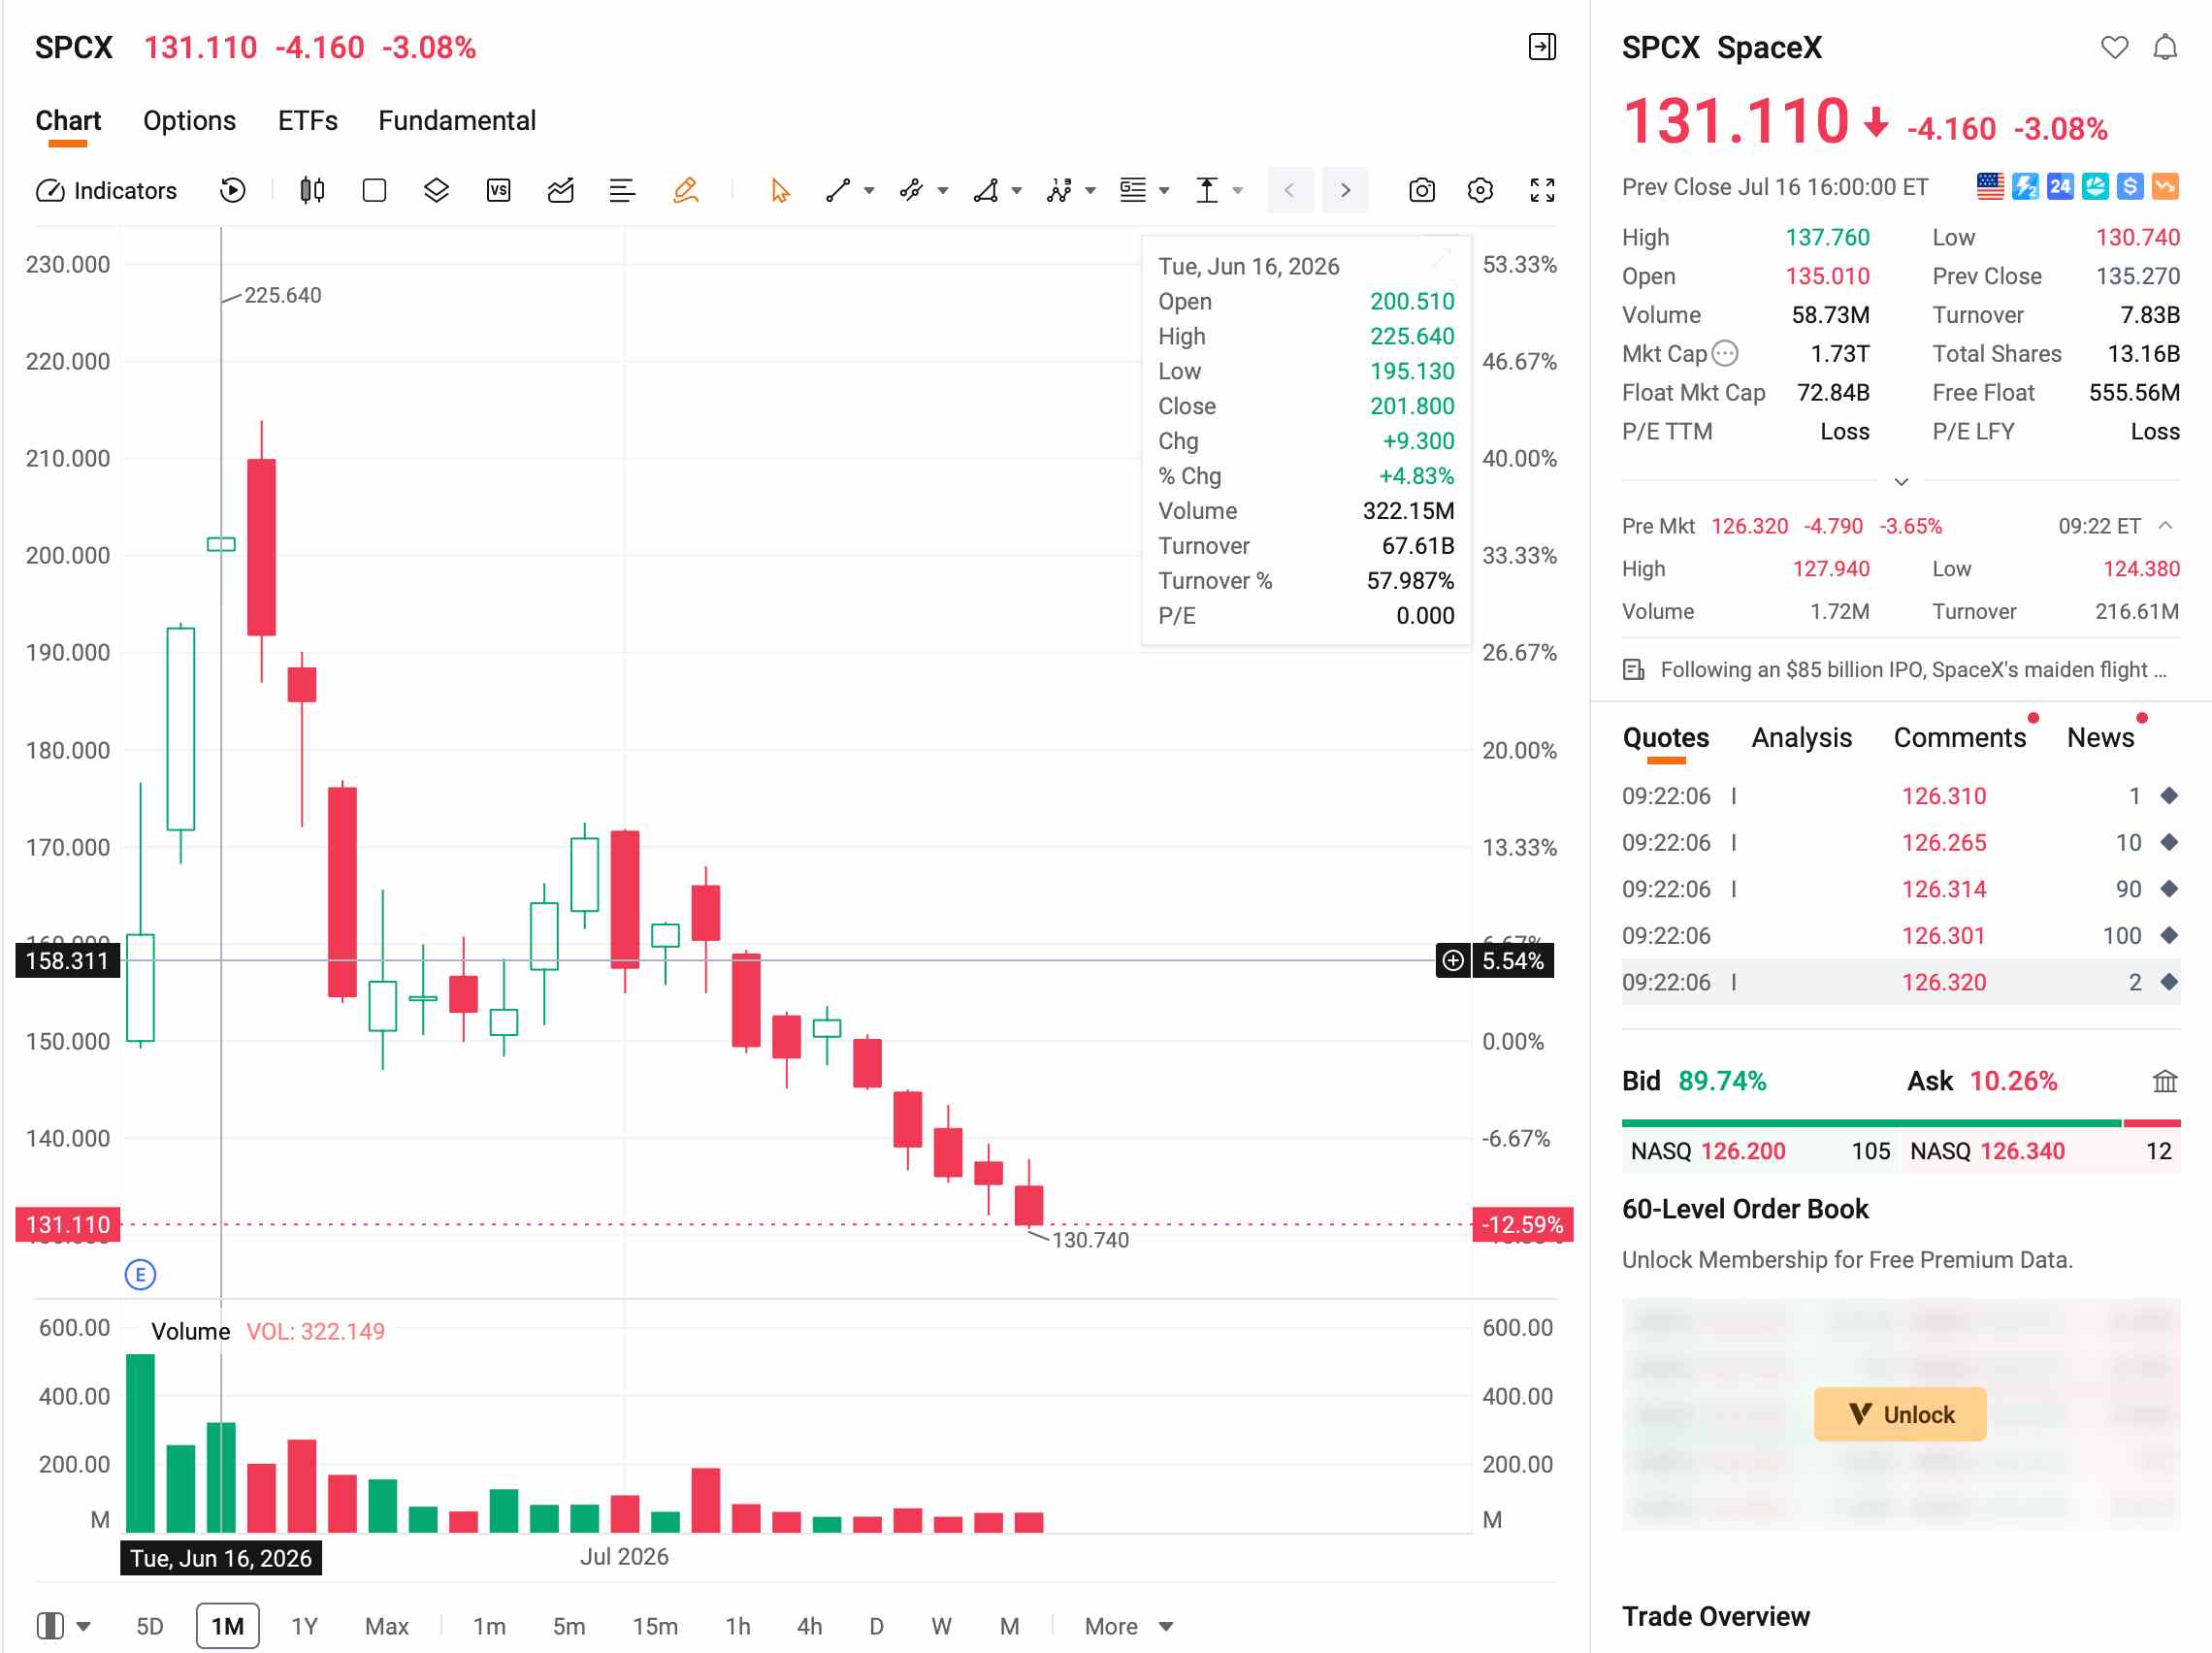This screenshot has width=2212, height=1653.
Task: Take a chart screenshot with camera icon
Action: [1421, 190]
